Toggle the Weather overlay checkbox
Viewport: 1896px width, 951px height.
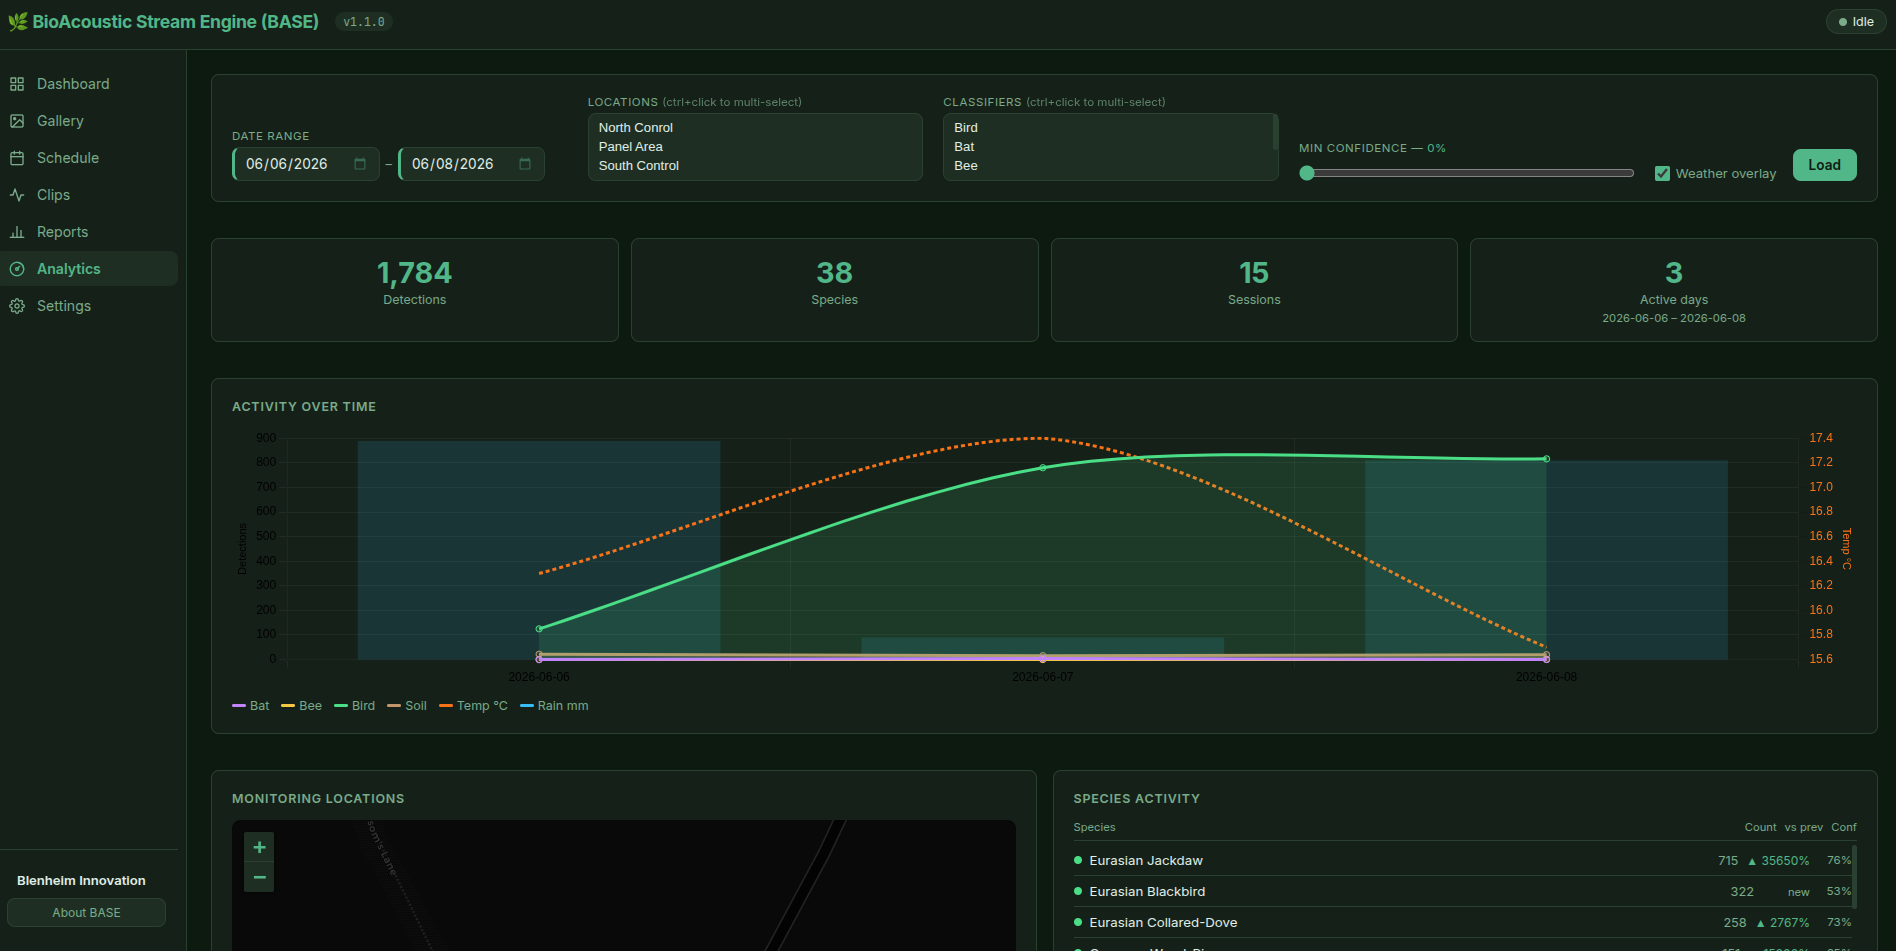tap(1662, 173)
